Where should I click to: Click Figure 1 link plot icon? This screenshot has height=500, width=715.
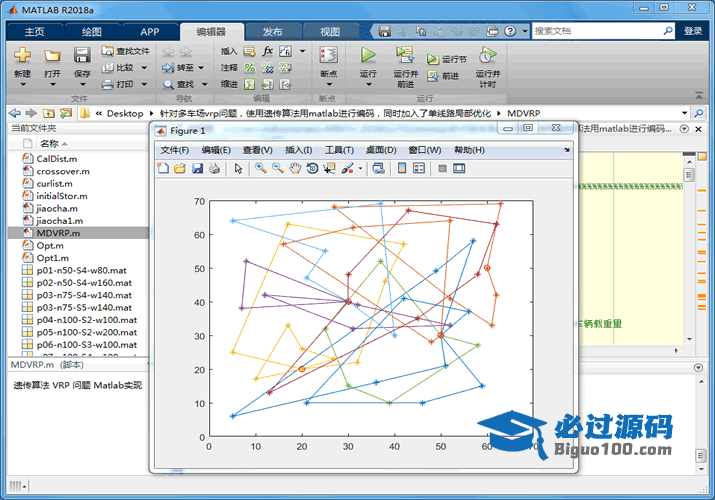[x=378, y=169]
